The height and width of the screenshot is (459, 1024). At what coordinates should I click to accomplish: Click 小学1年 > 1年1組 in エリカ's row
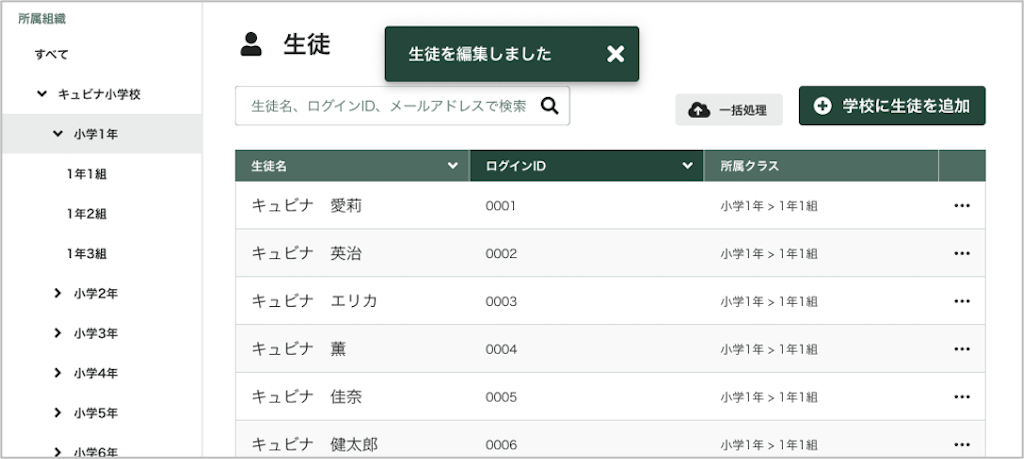(769, 302)
